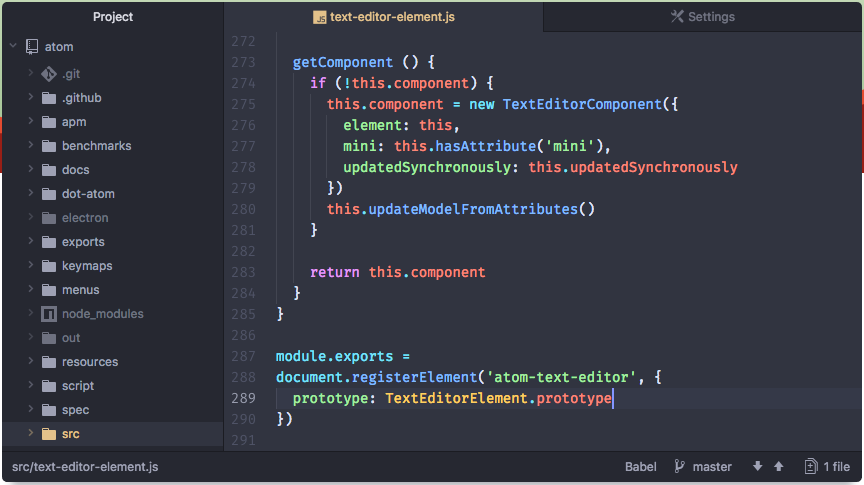
Task: Click the master branch name
Action: point(712,467)
